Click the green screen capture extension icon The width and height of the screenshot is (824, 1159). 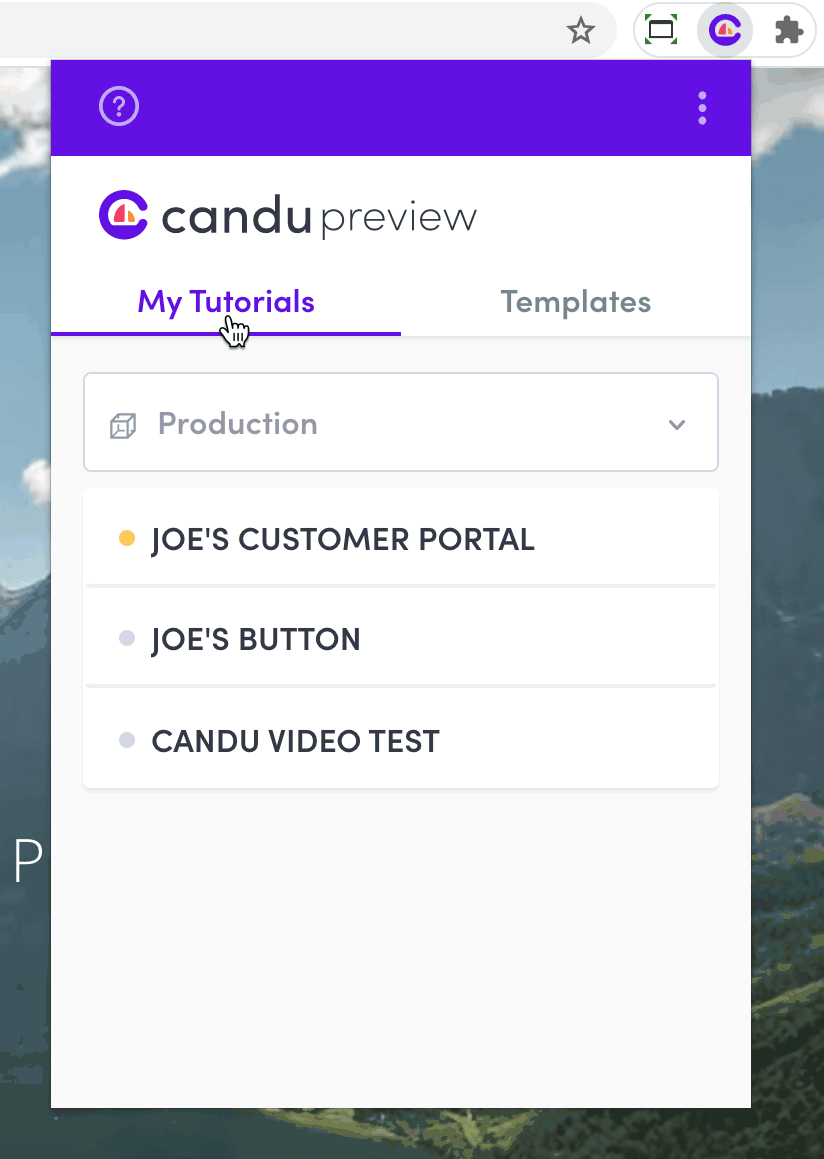coord(661,30)
